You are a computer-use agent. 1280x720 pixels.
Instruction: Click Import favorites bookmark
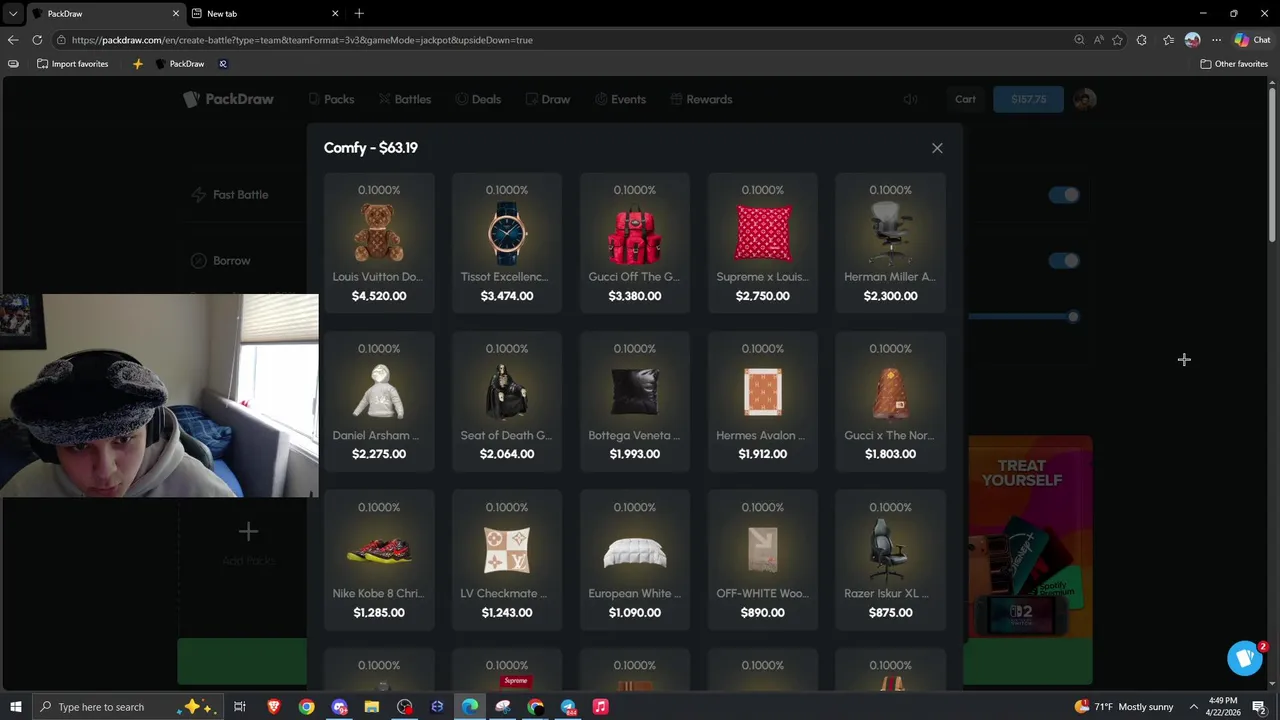point(72,64)
